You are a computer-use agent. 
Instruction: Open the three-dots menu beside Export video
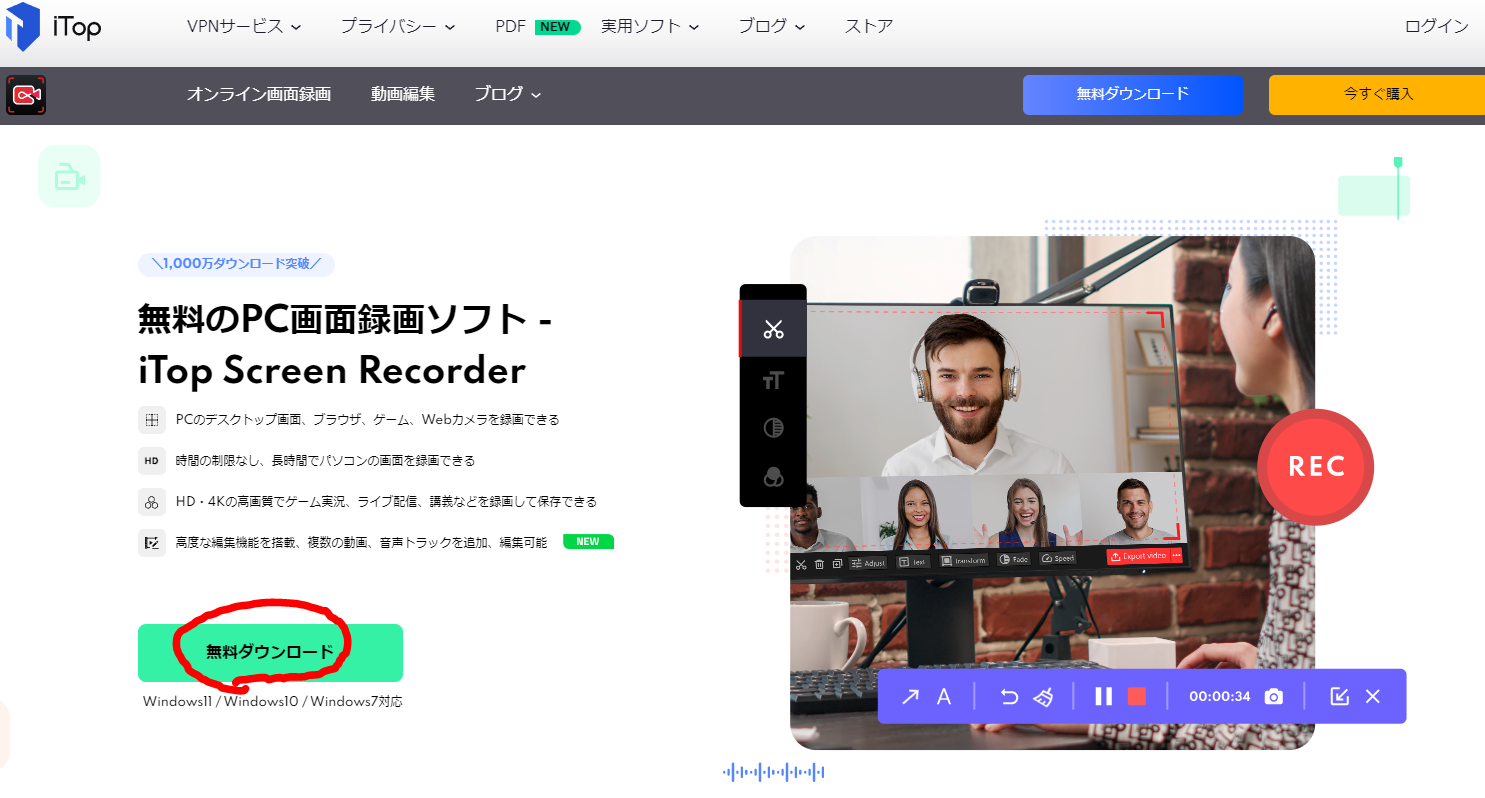click(x=1176, y=556)
